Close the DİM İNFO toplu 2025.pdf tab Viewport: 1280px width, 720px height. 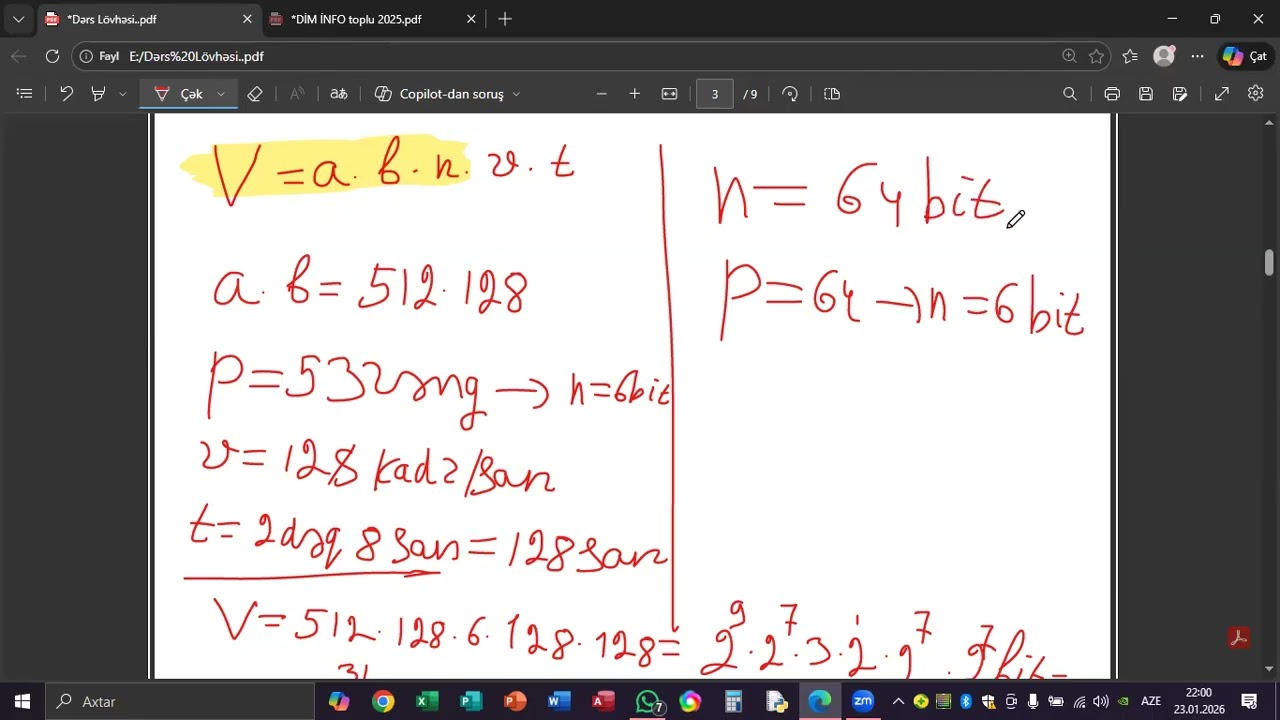click(471, 19)
